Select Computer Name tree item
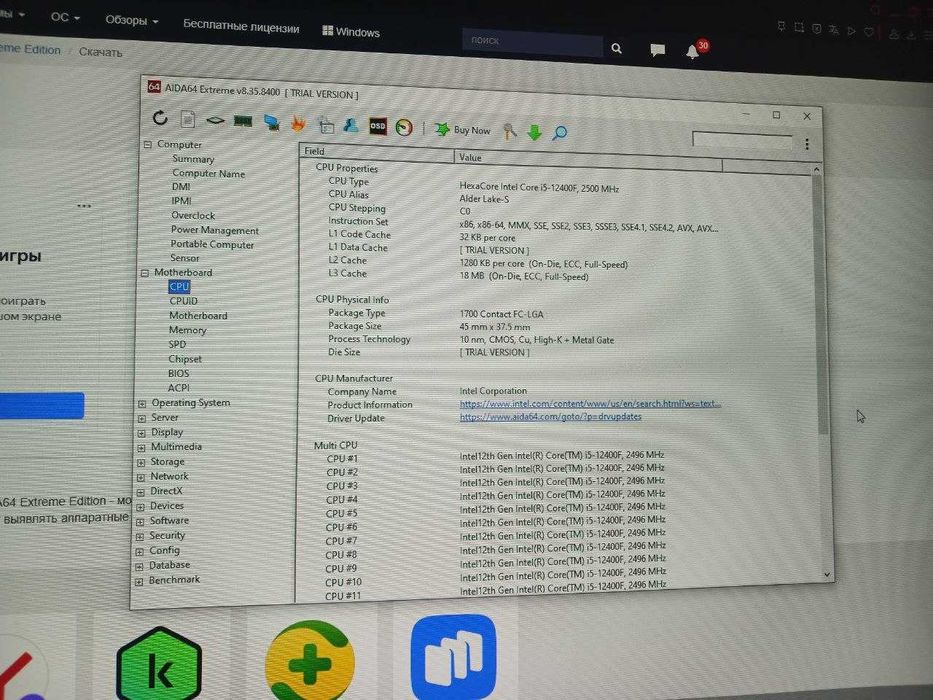Image resolution: width=933 pixels, height=700 pixels. click(208, 173)
